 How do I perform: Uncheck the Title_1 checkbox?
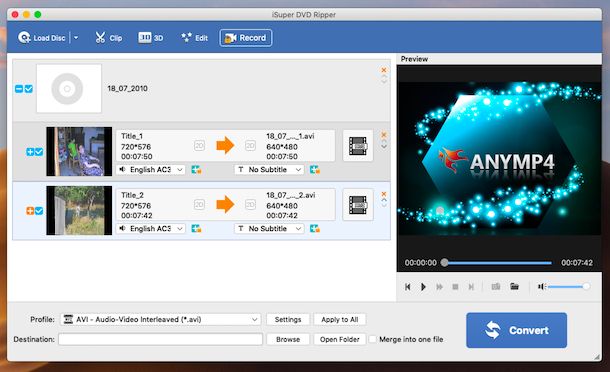39,152
